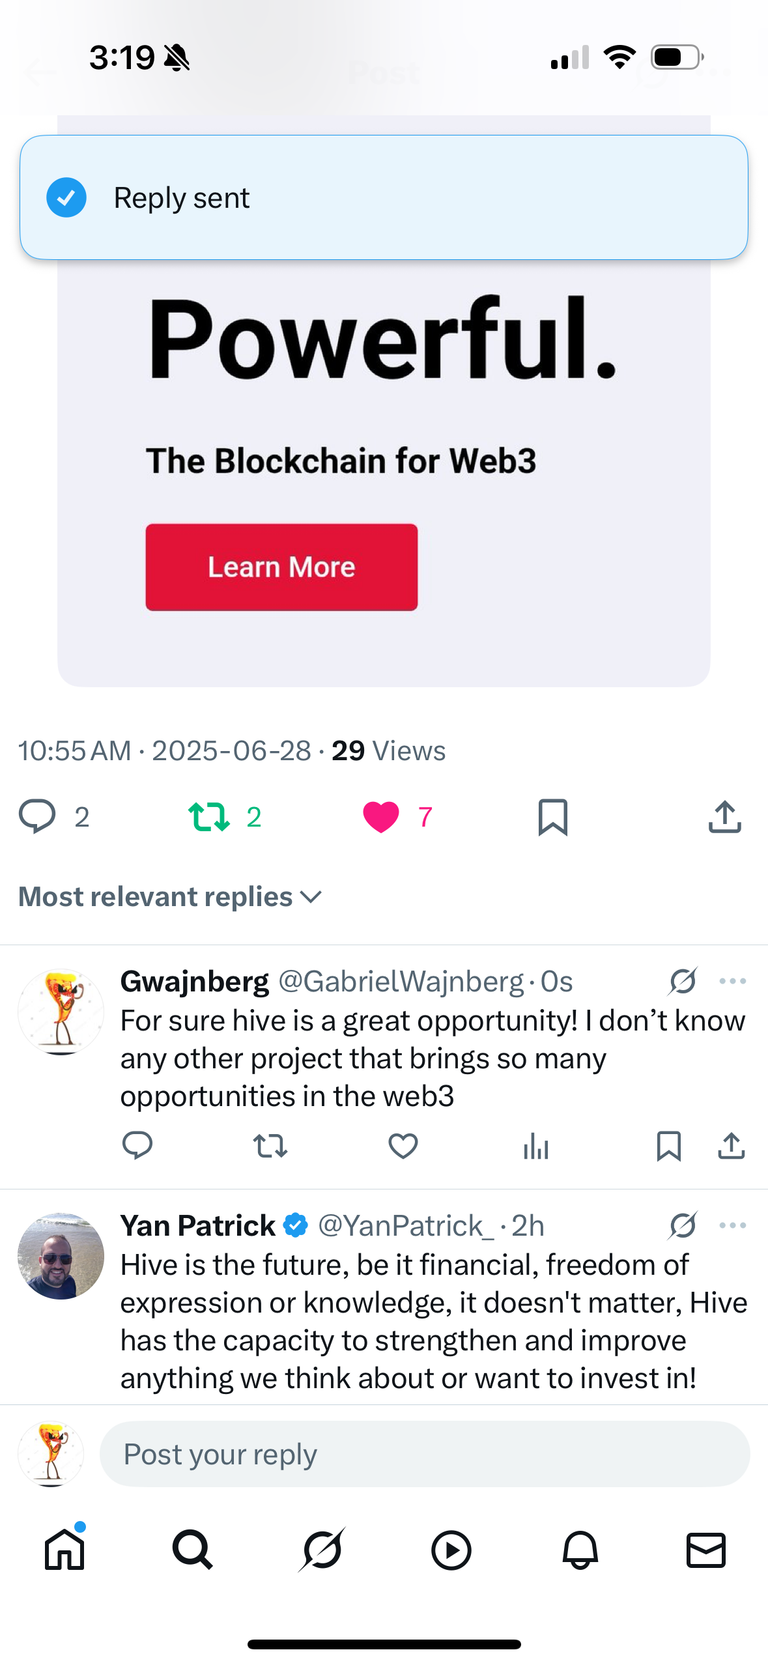Open Grok from the bottom navigation bar

[x=322, y=1550]
